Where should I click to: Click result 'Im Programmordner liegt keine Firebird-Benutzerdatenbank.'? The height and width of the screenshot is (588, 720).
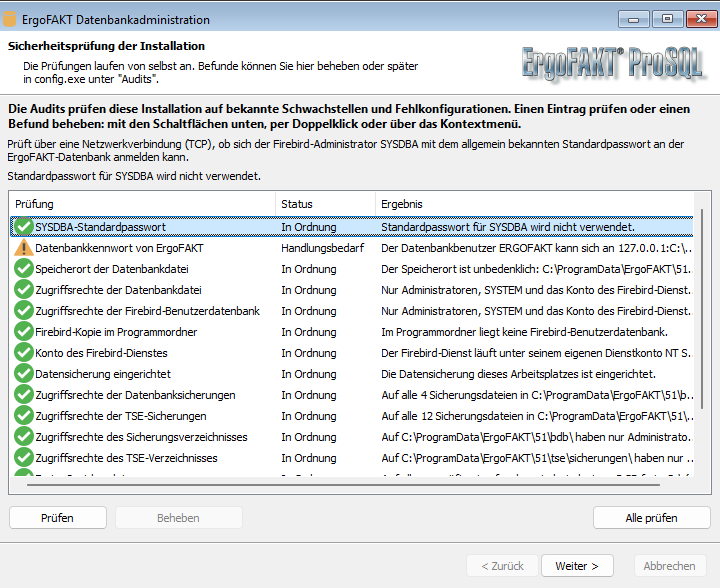click(524, 332)
